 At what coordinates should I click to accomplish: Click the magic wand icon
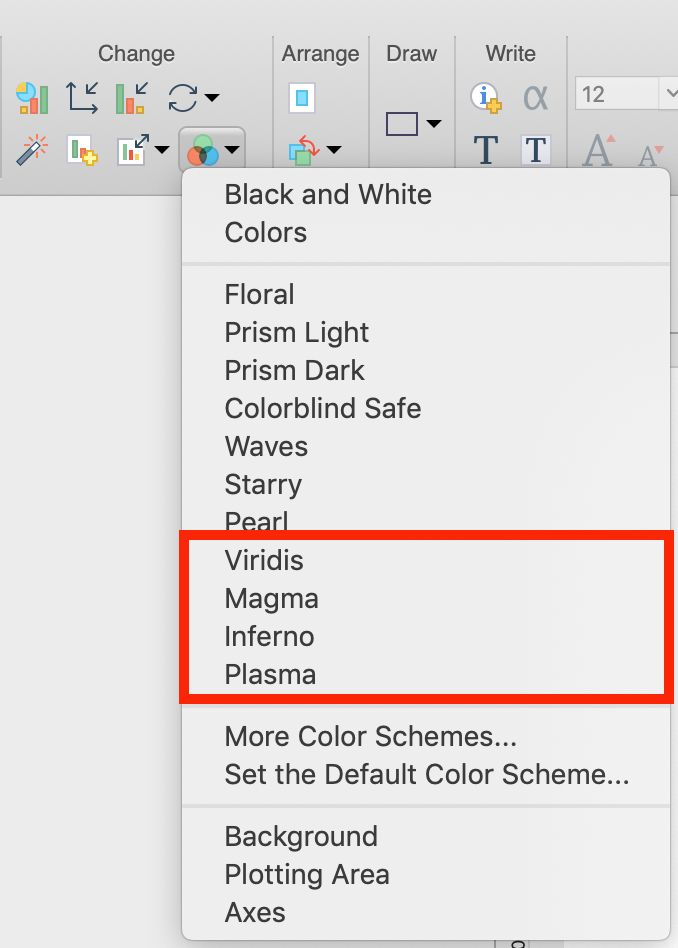tap(32, 151)
